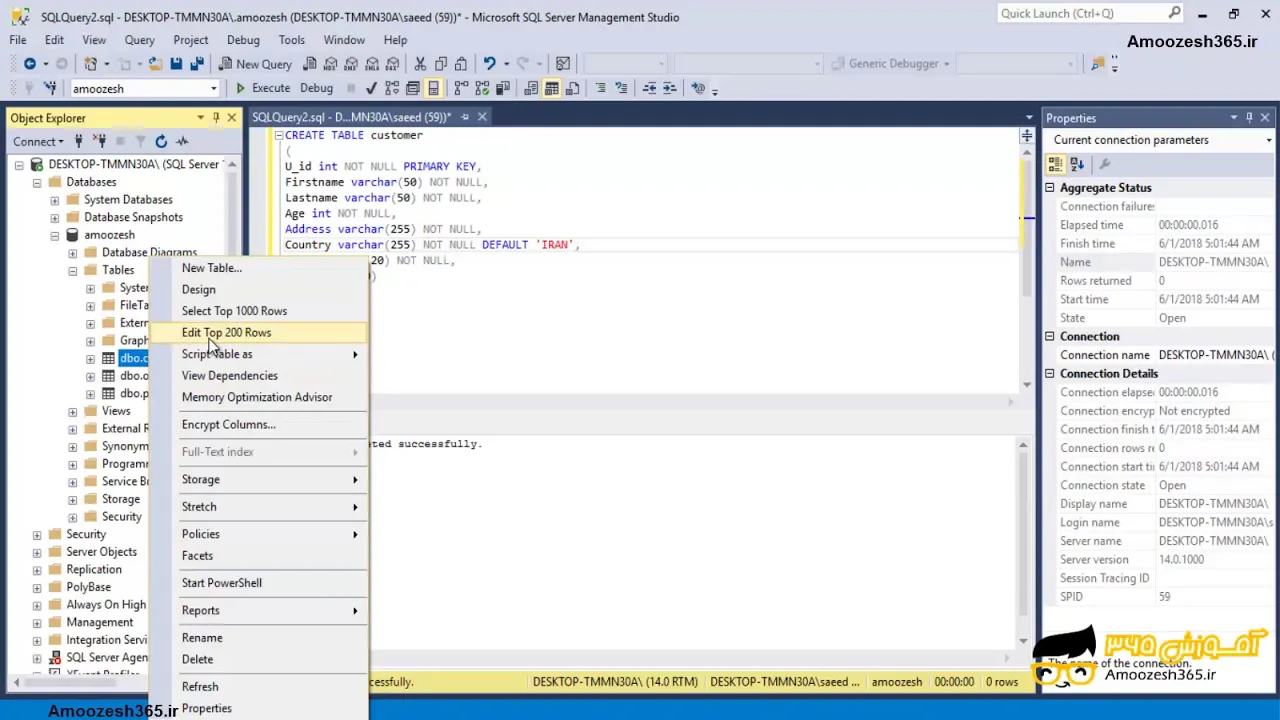Viewport: 1280px width, 720px height.
Task: Click the Copy icon in toolbar
Action: [x=441, y=64]
